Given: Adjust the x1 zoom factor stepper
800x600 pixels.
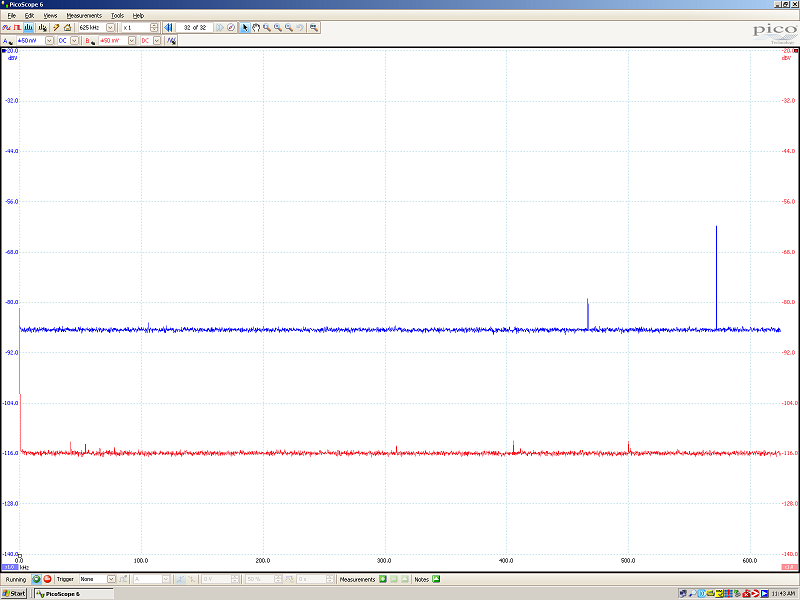Looking at the screenshot, I should [x=154, y=28].
